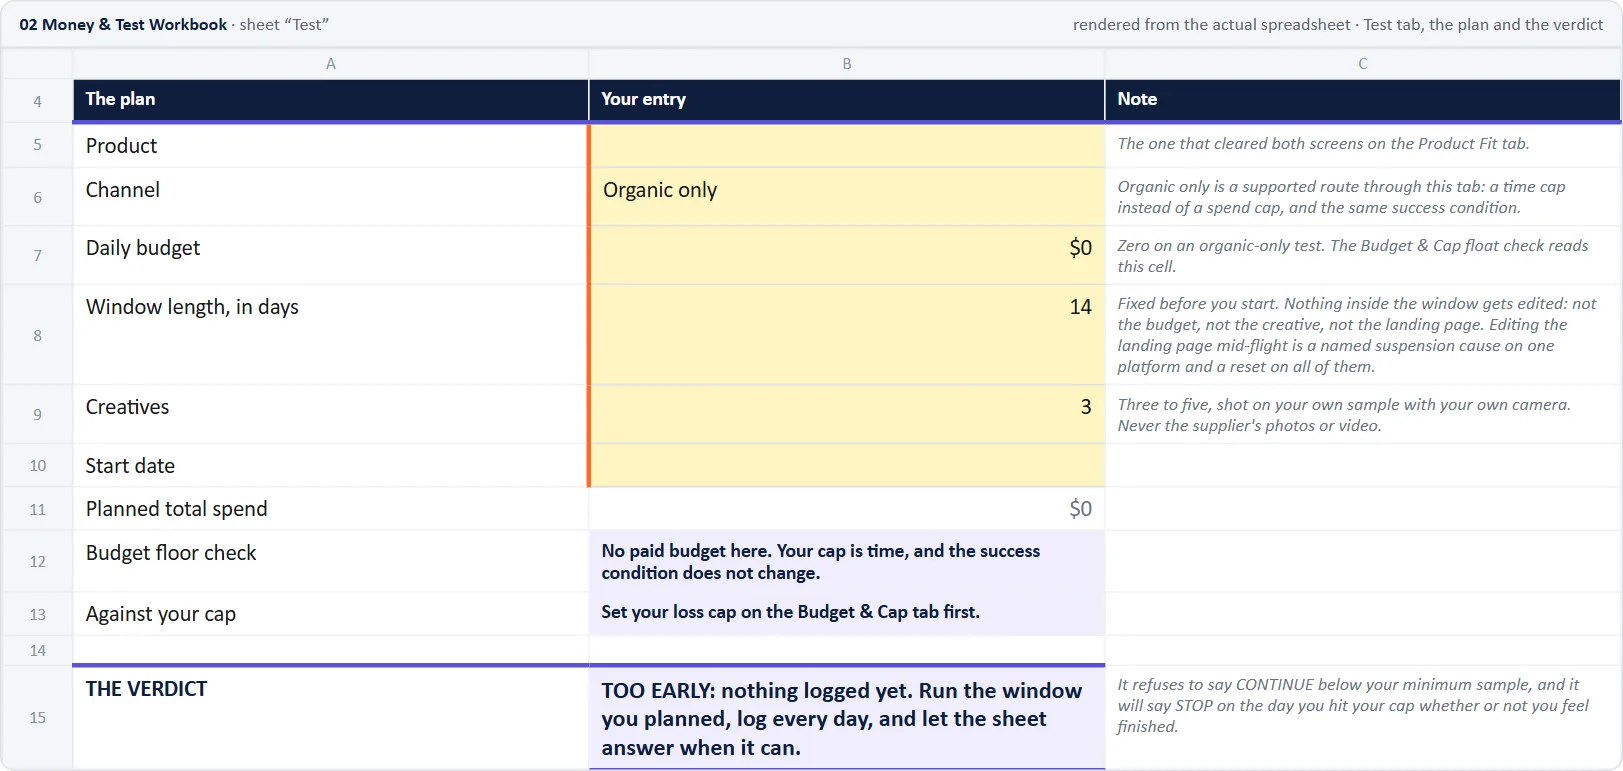Click the note 'Organic only is a supported route'

[1341, 197]
